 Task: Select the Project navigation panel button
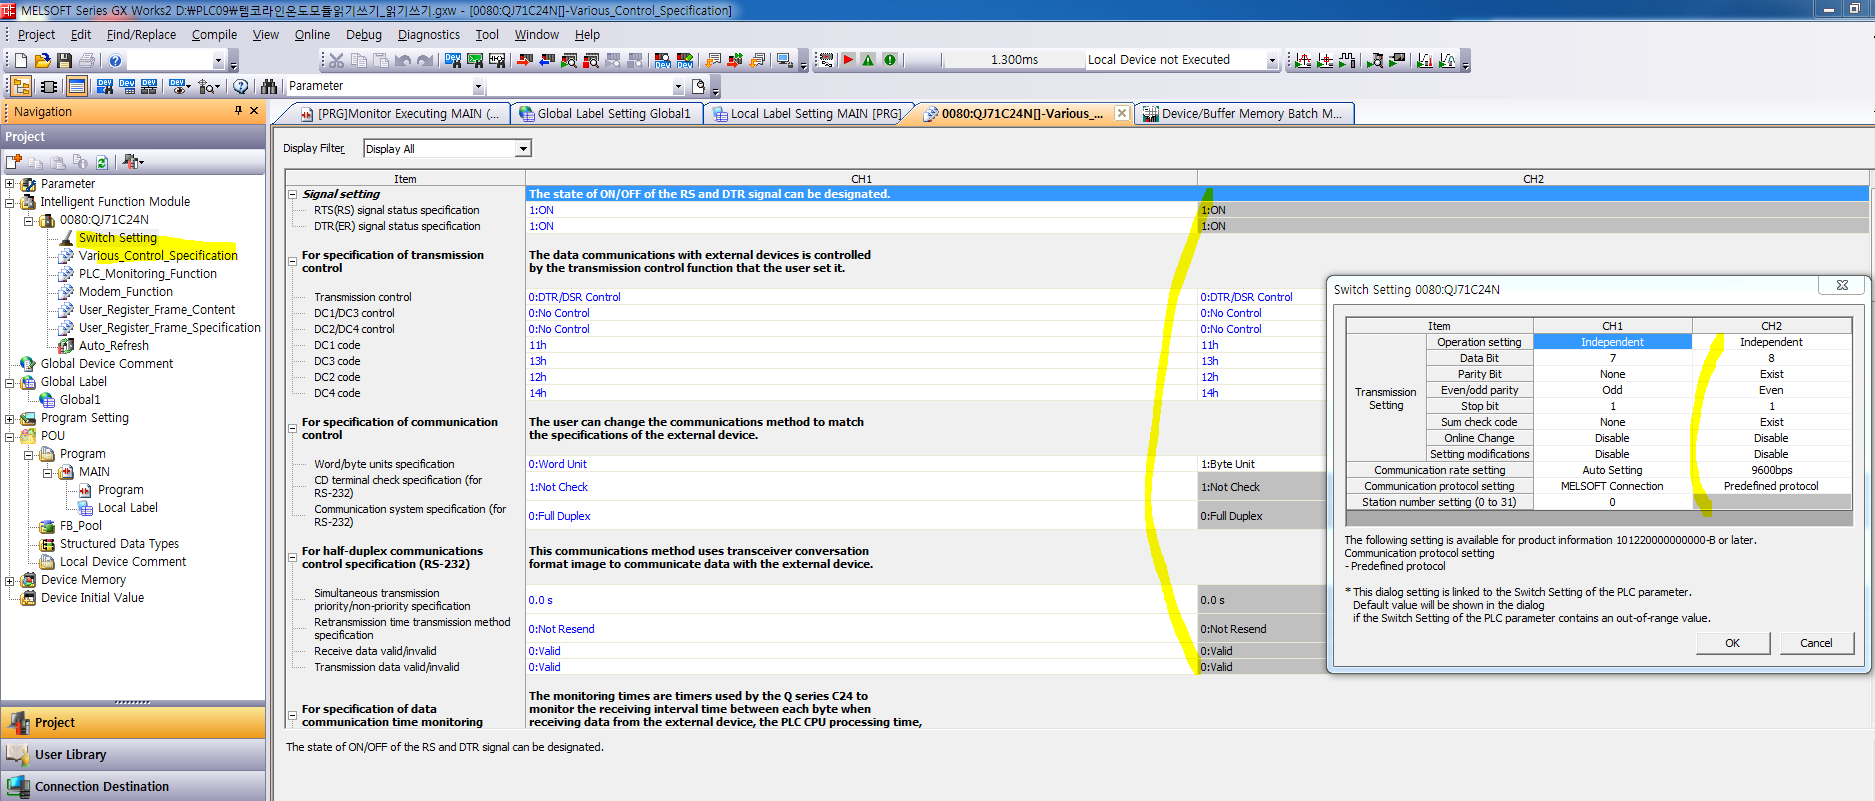[x=133, y=722]
